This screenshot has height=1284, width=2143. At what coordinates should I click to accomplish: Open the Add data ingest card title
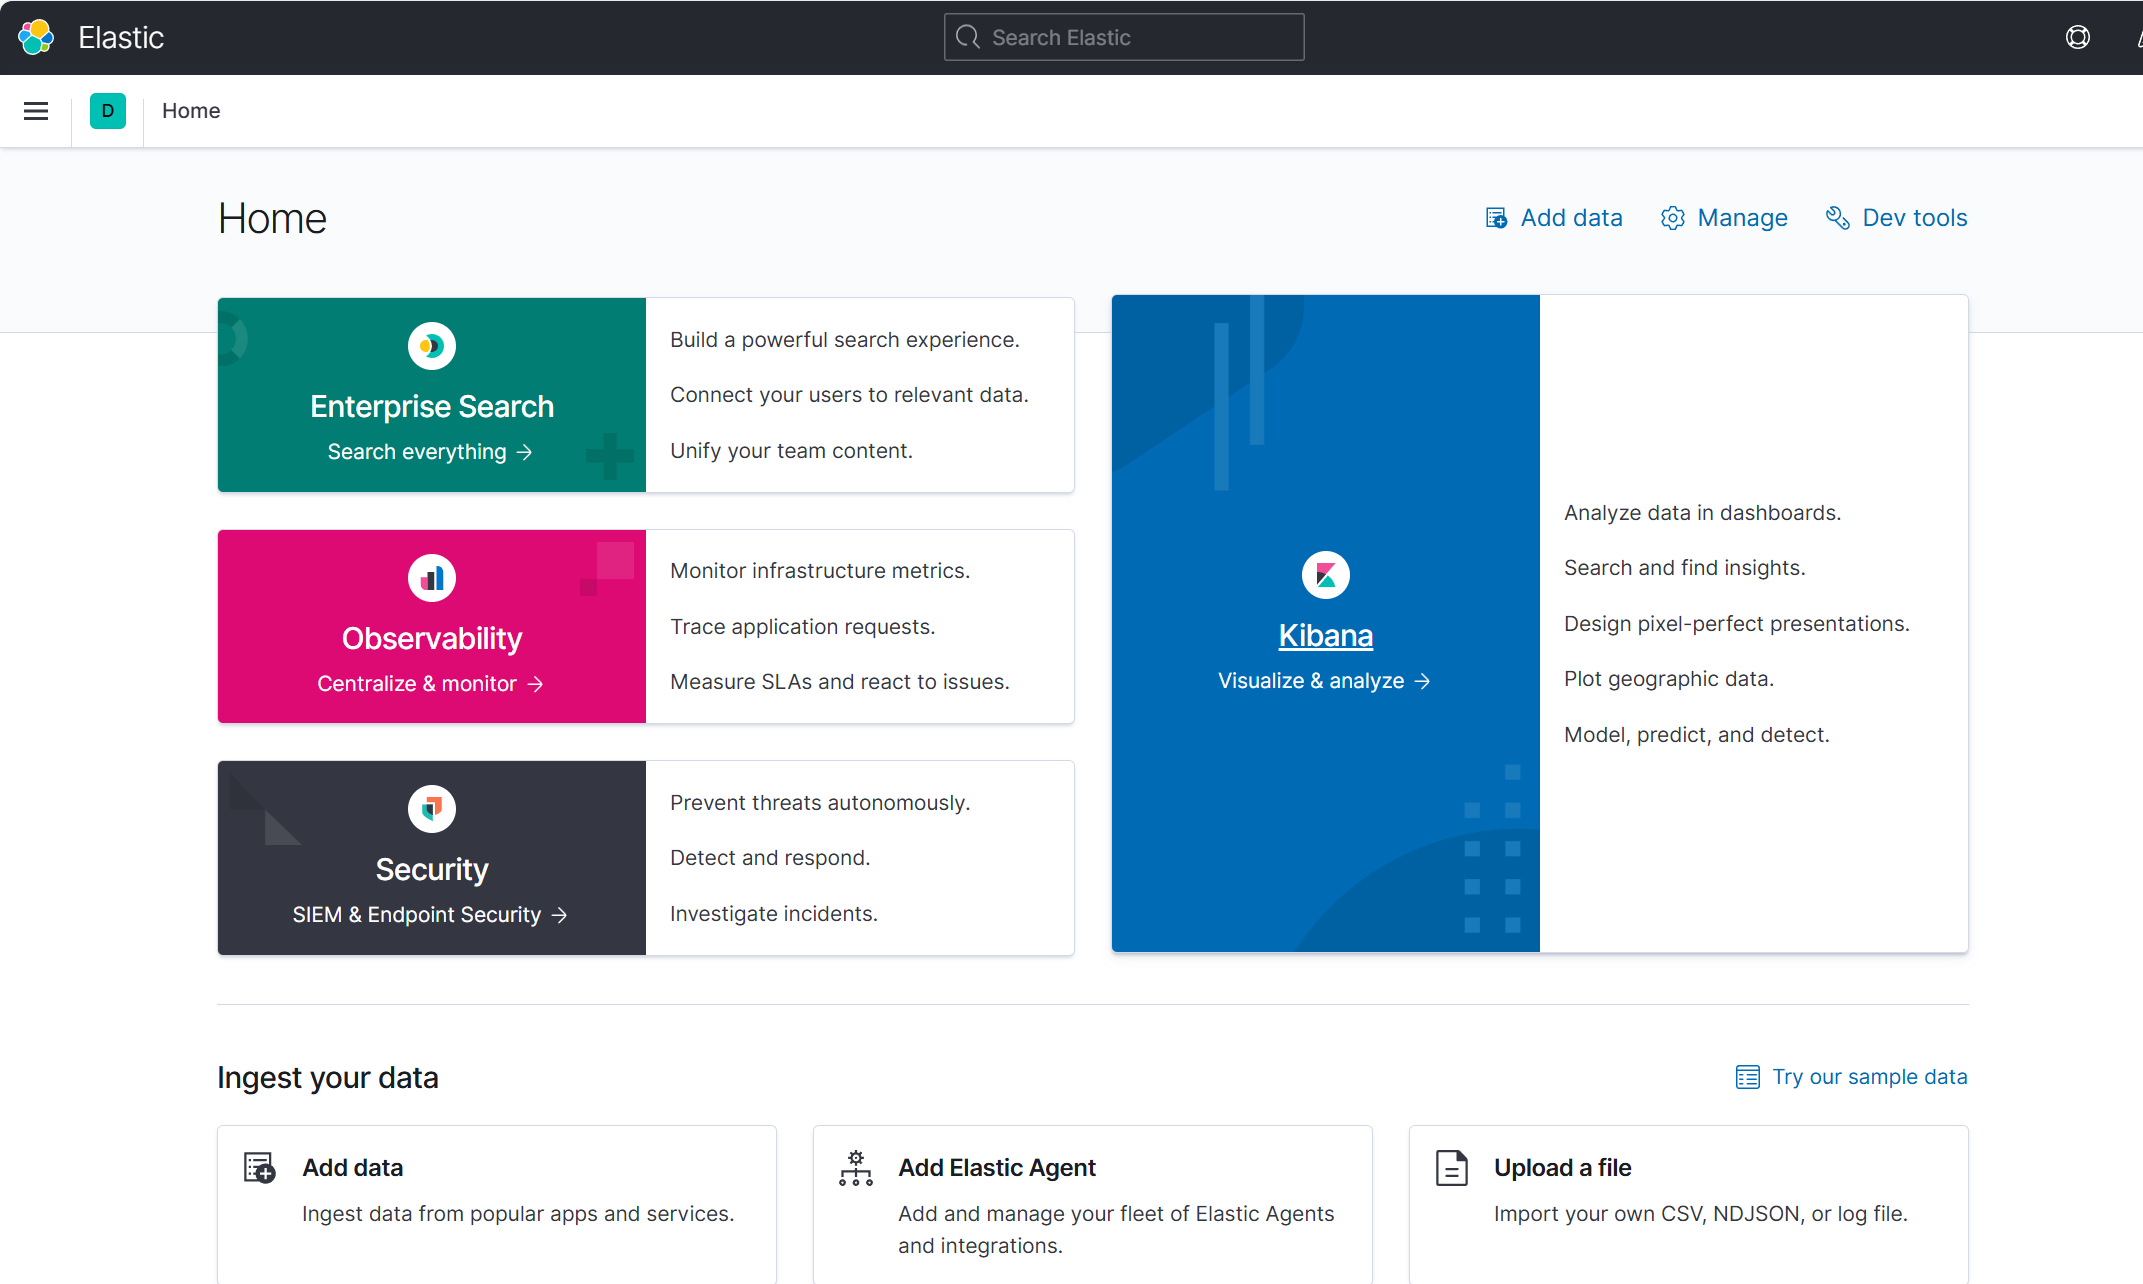pyautogui.click(x=353, y=1168)
